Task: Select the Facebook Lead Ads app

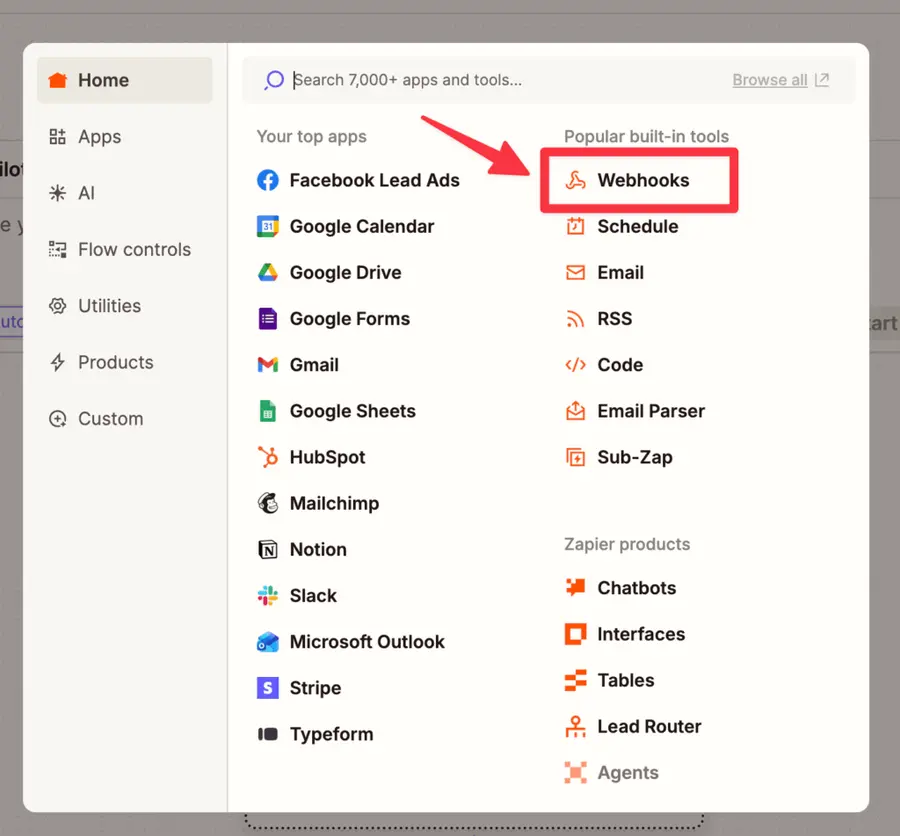Action: [374, 180]
